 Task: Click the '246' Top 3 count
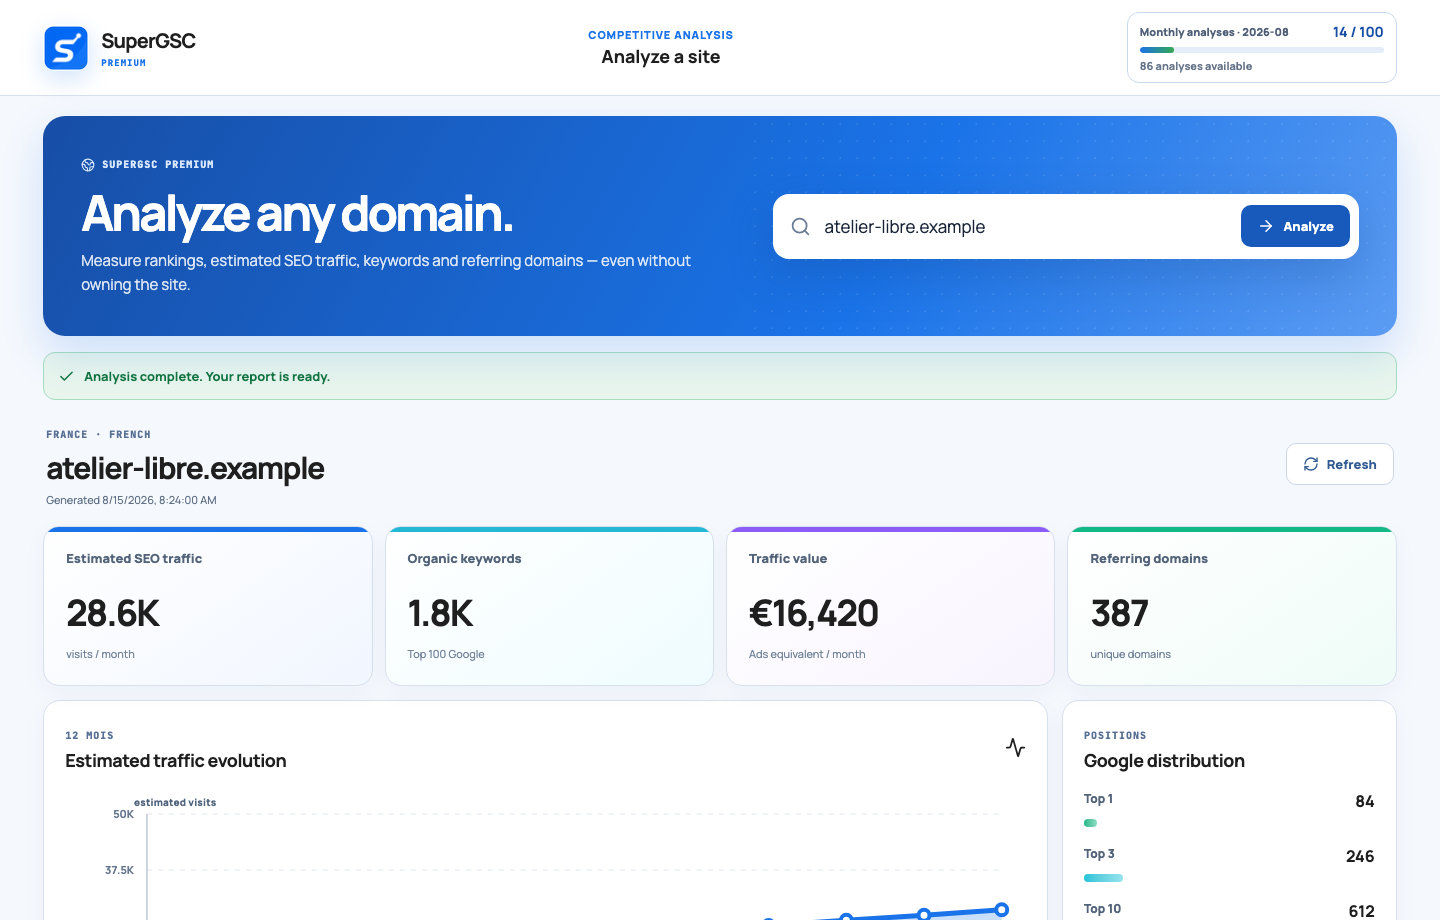1360,856
